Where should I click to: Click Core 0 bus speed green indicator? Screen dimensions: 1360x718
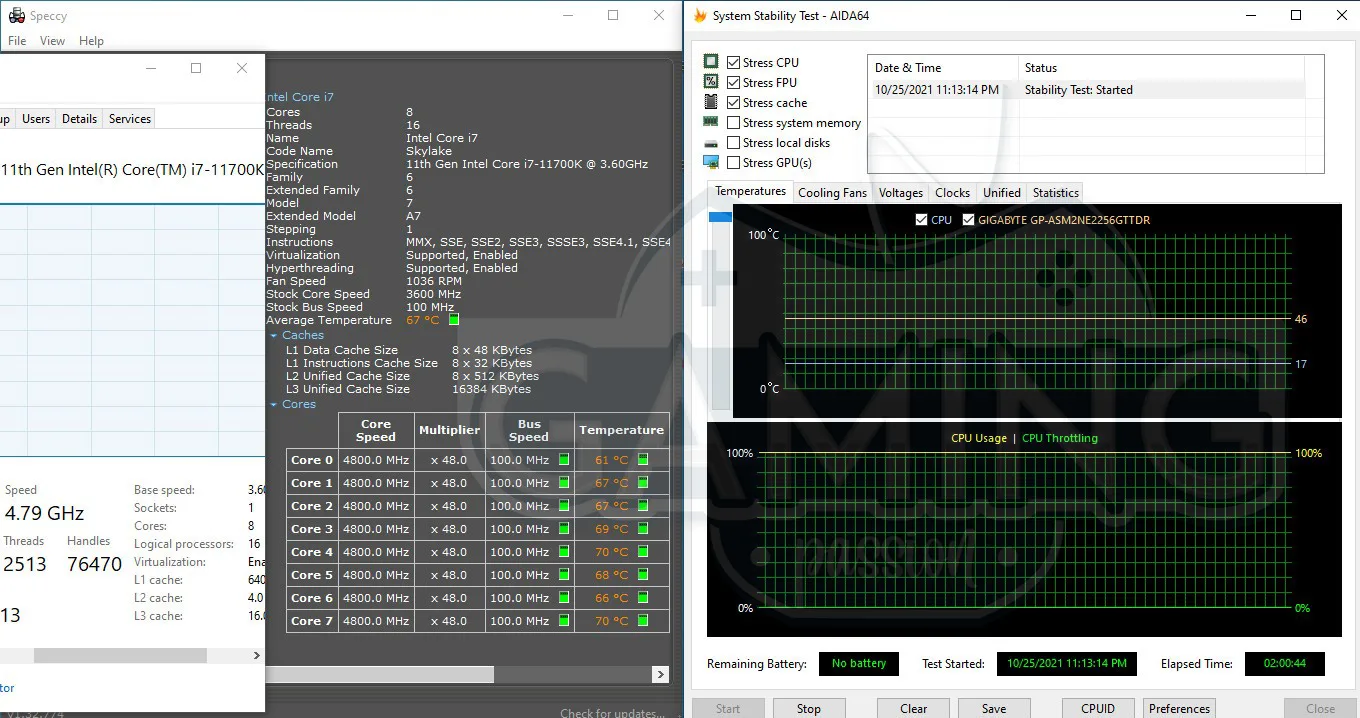click(564, 460)
